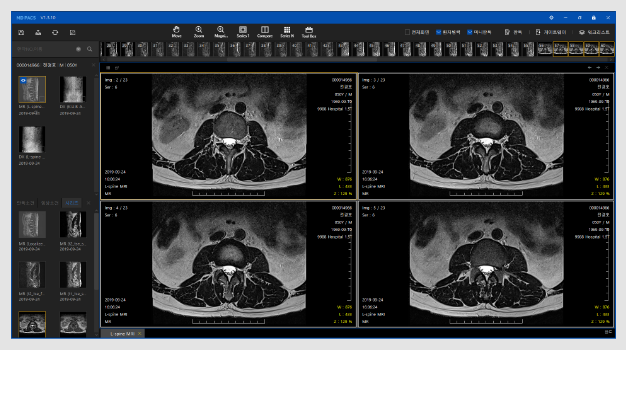The width and height of the screenshot is (626, 409).
Task: Uncheck the second checked option in top bar
Action: click(x=439, y=32)
